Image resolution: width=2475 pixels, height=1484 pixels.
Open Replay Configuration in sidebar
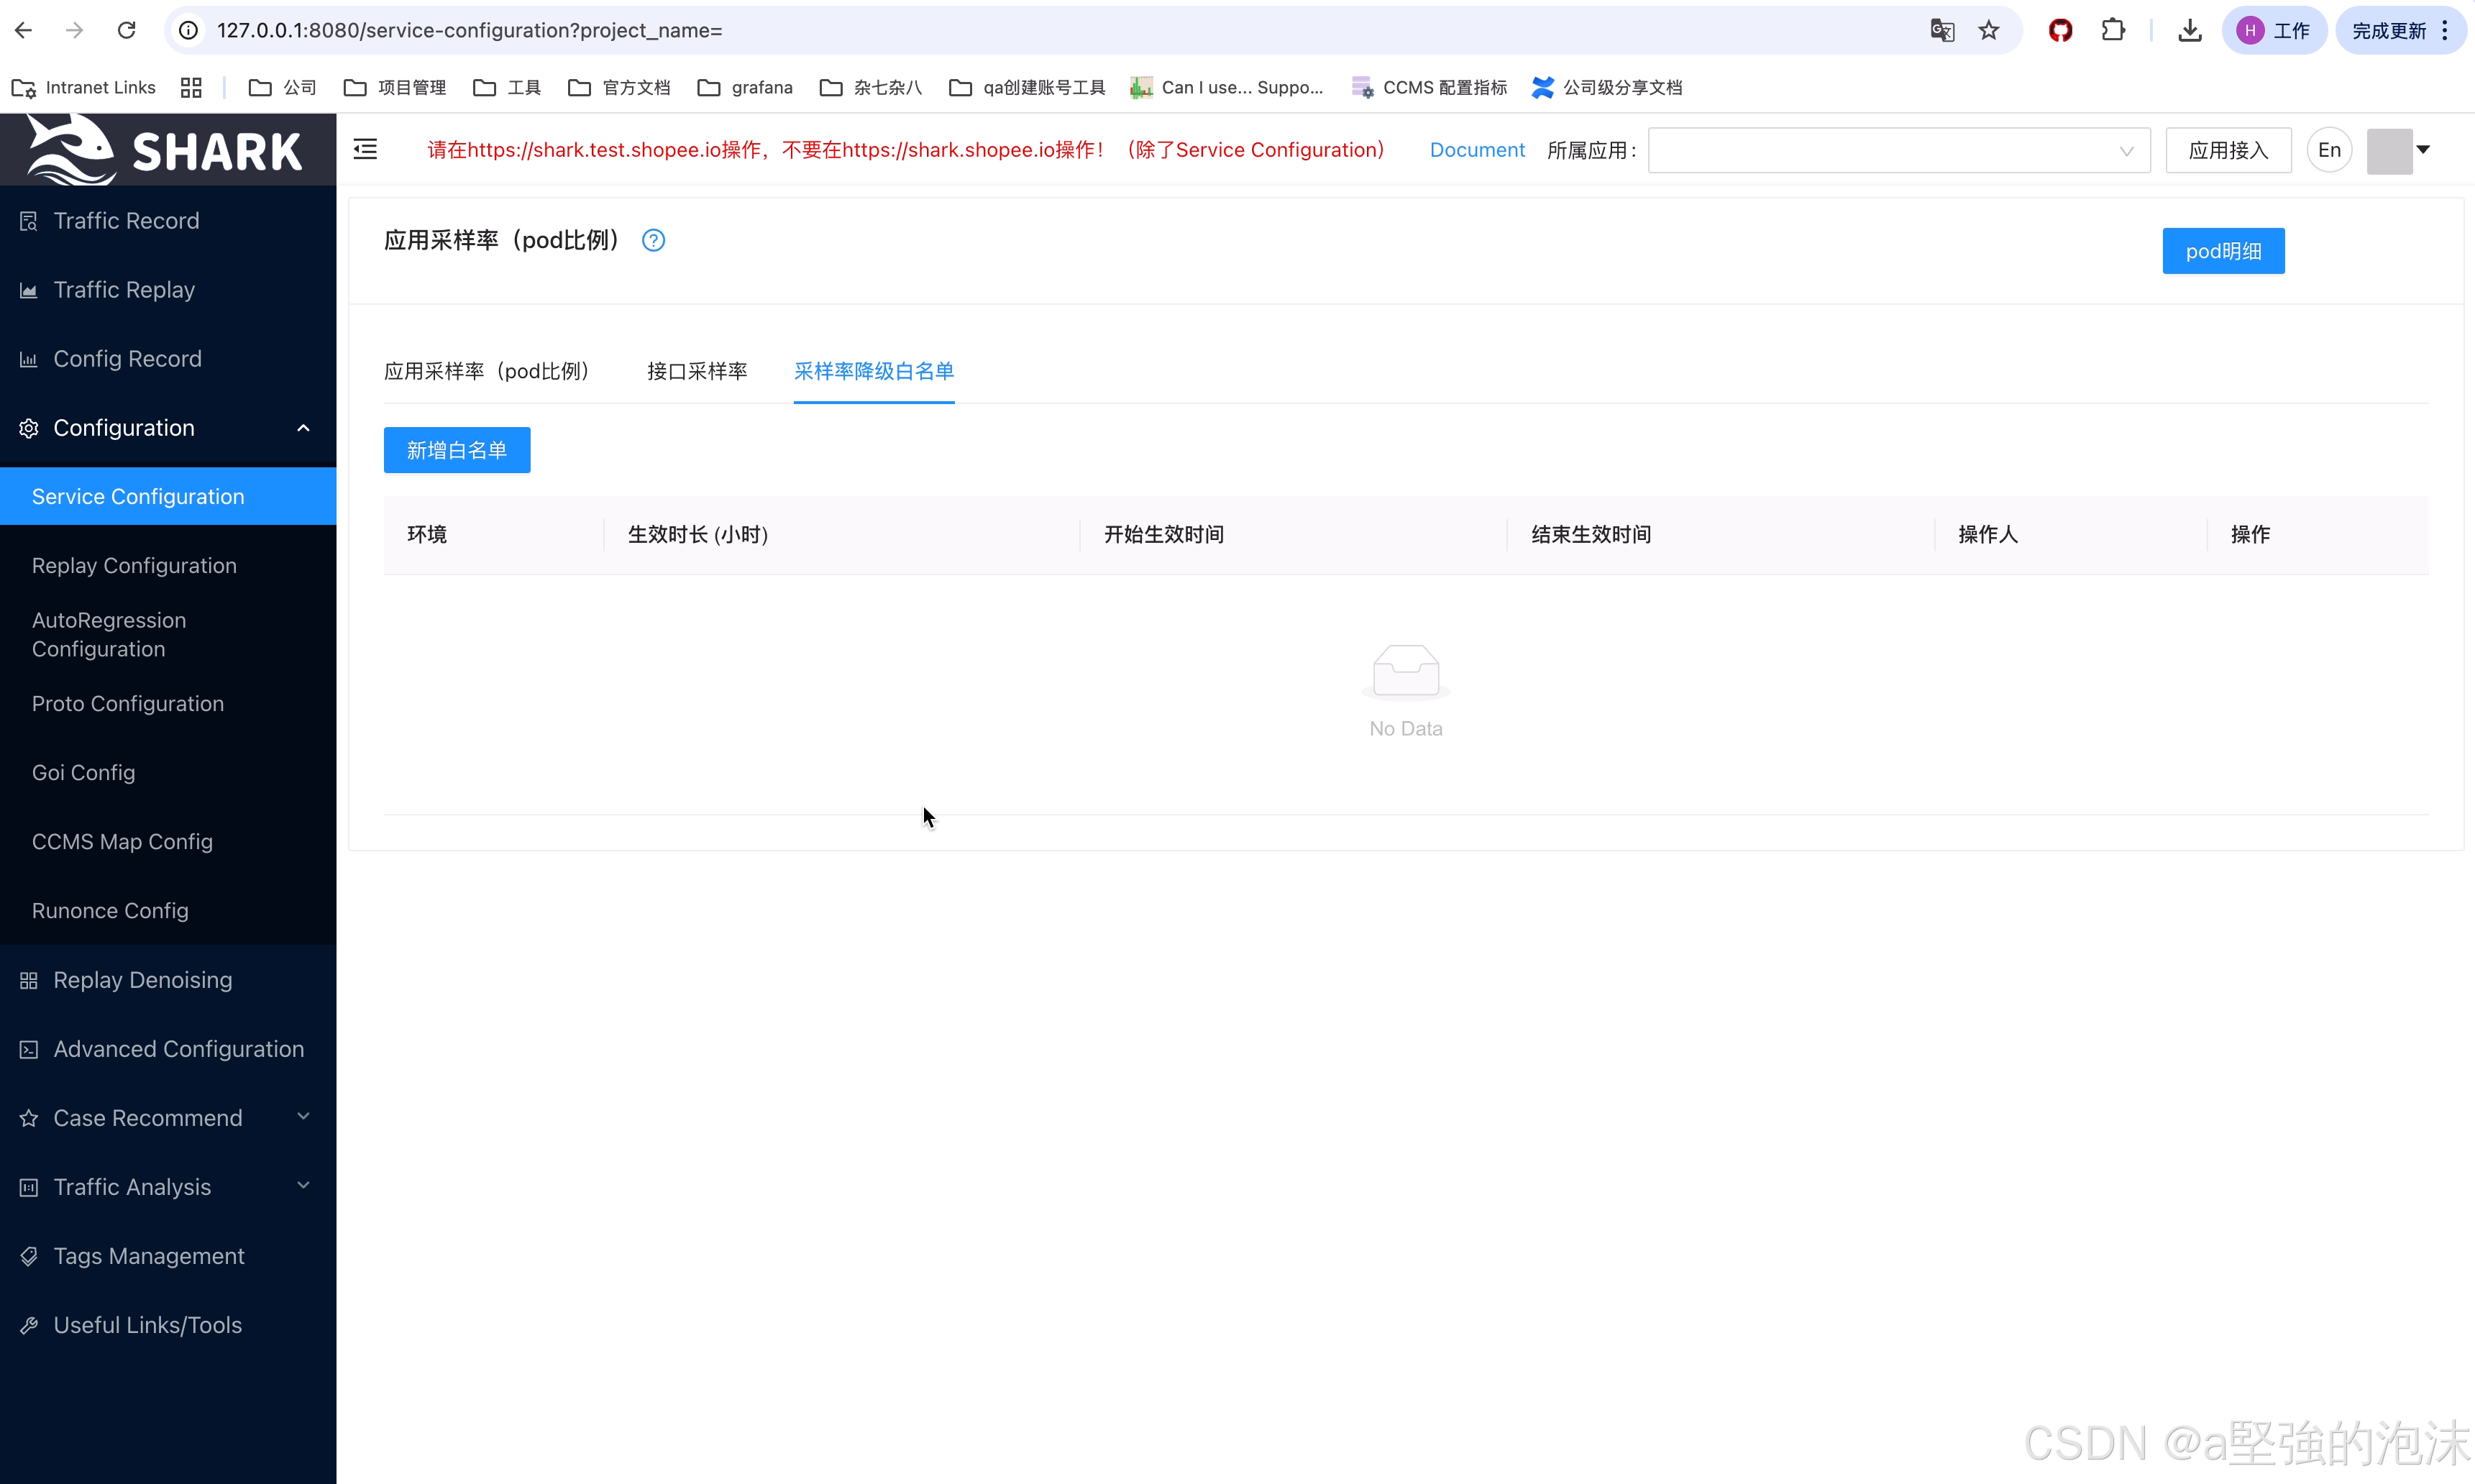click(x=134, y=566)
